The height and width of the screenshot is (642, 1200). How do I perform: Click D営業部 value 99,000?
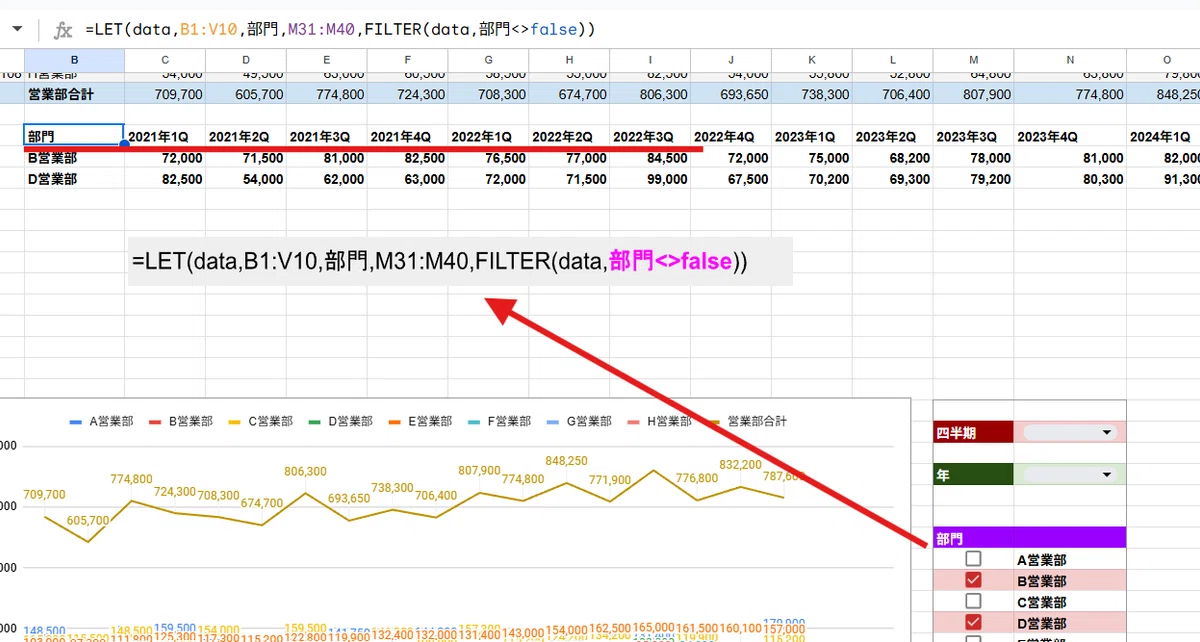click(650, 179)
